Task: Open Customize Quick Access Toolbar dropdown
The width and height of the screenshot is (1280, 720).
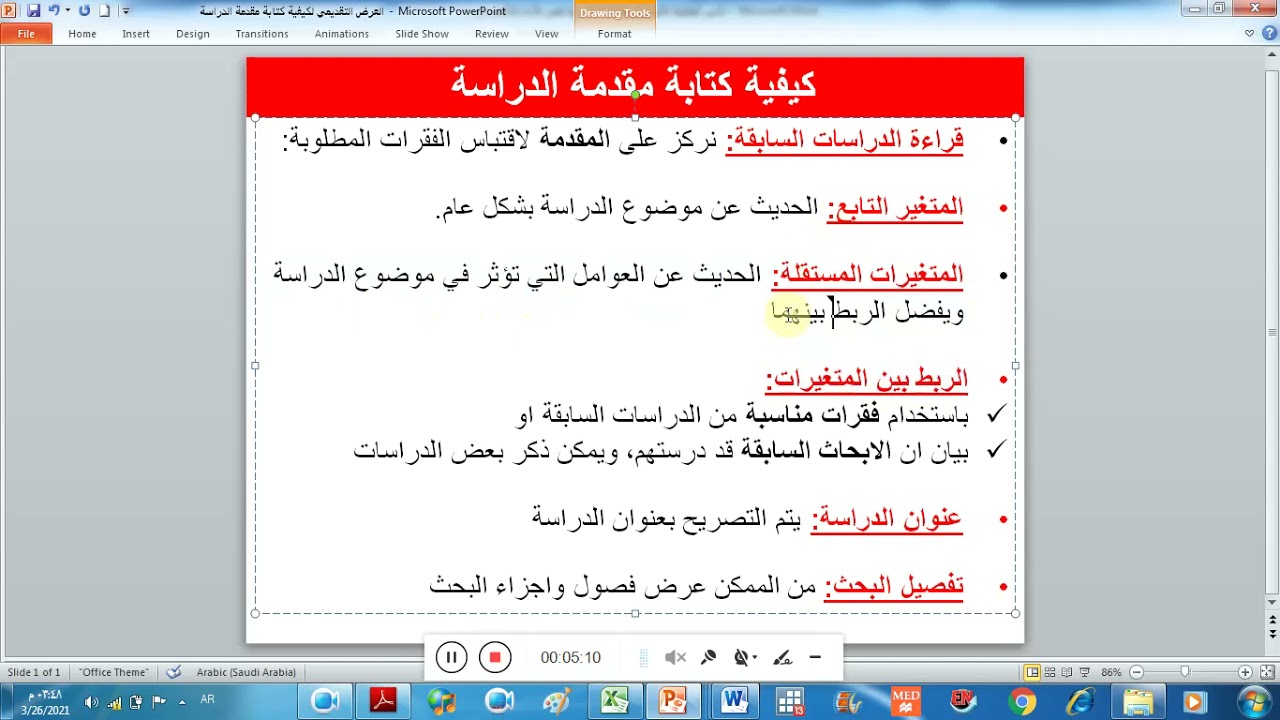Action: (126, 11)
